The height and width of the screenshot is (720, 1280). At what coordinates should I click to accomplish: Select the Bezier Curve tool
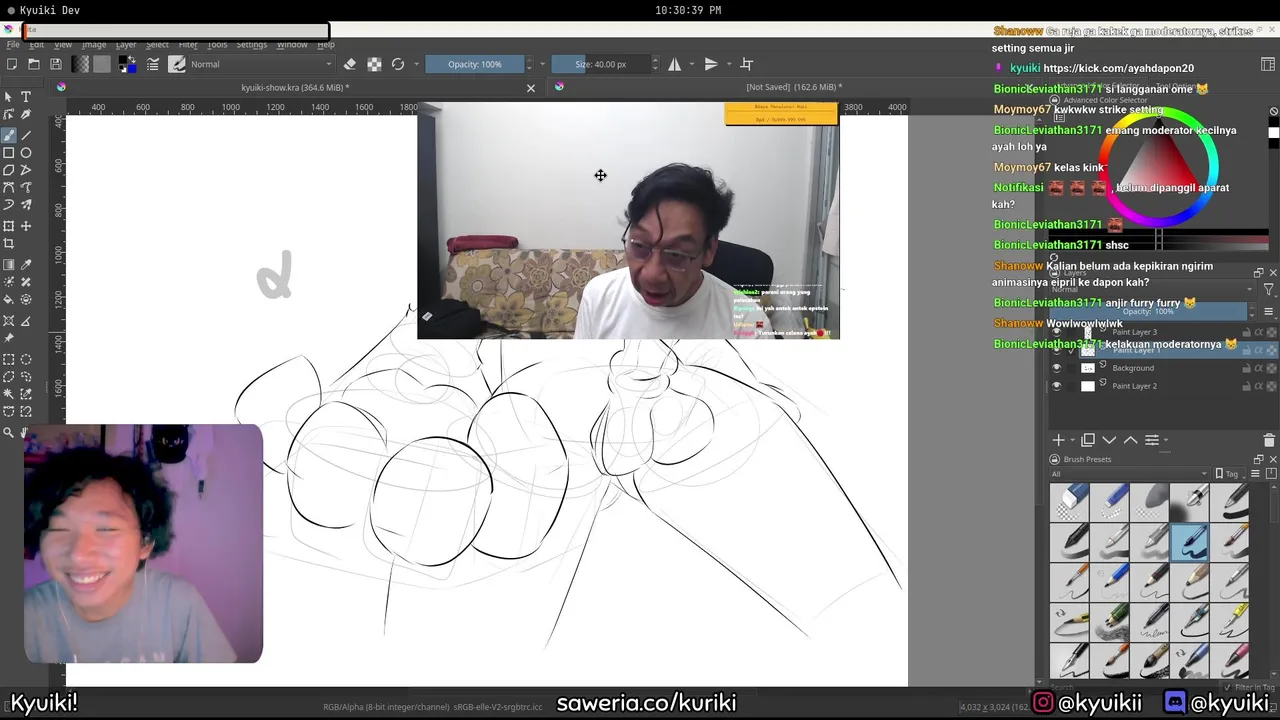click(x=9, y=188)
